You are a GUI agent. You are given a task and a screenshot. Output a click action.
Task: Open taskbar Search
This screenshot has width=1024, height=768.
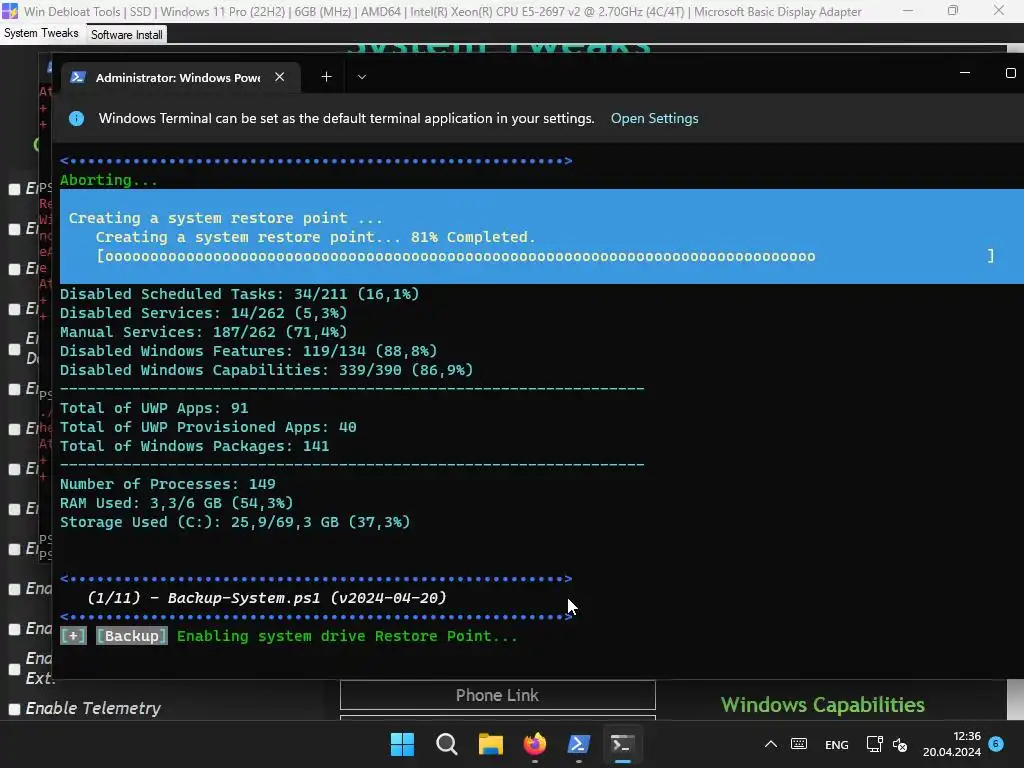[x=447, y=744]
